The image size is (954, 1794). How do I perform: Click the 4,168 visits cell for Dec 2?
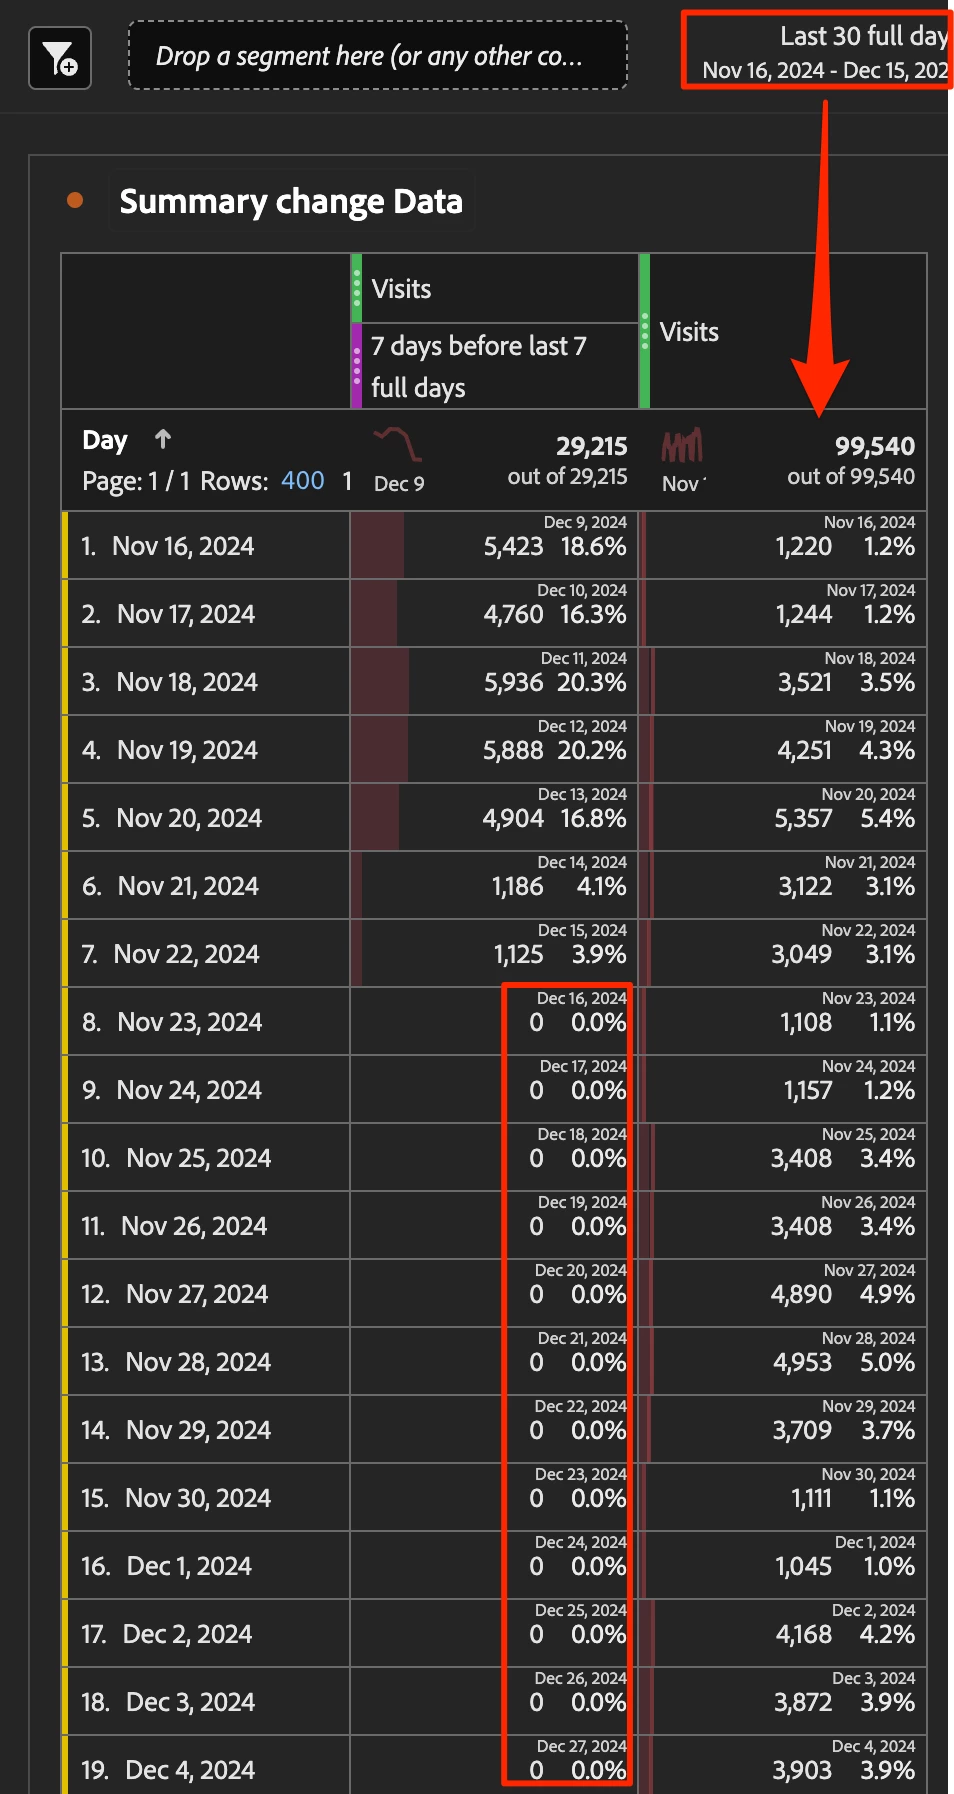tap(782, 1634)
